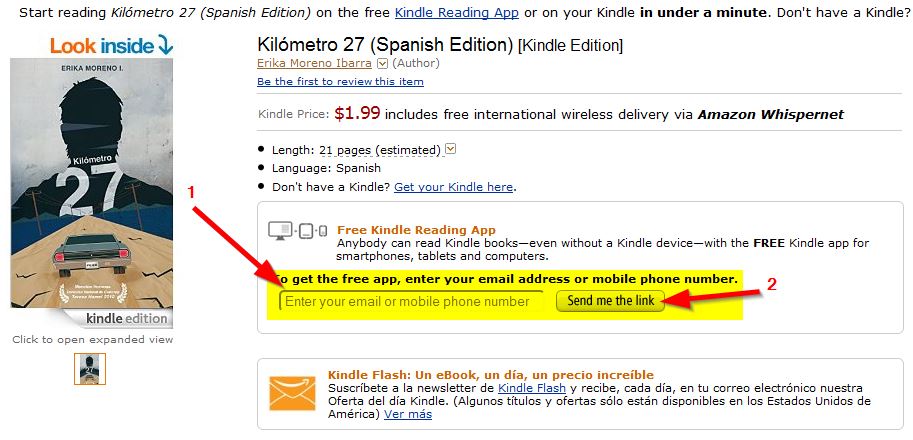Expand the page length estimate dropdown

[x=451, y=150]
